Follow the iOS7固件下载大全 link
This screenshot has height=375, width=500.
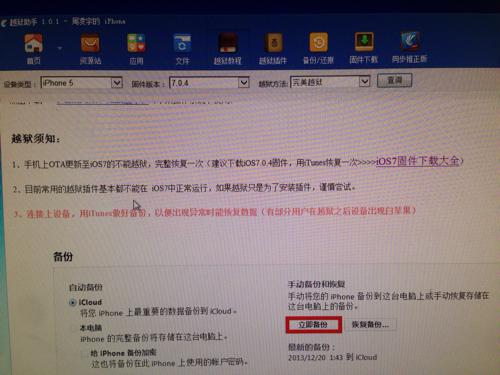coord(418,161)
